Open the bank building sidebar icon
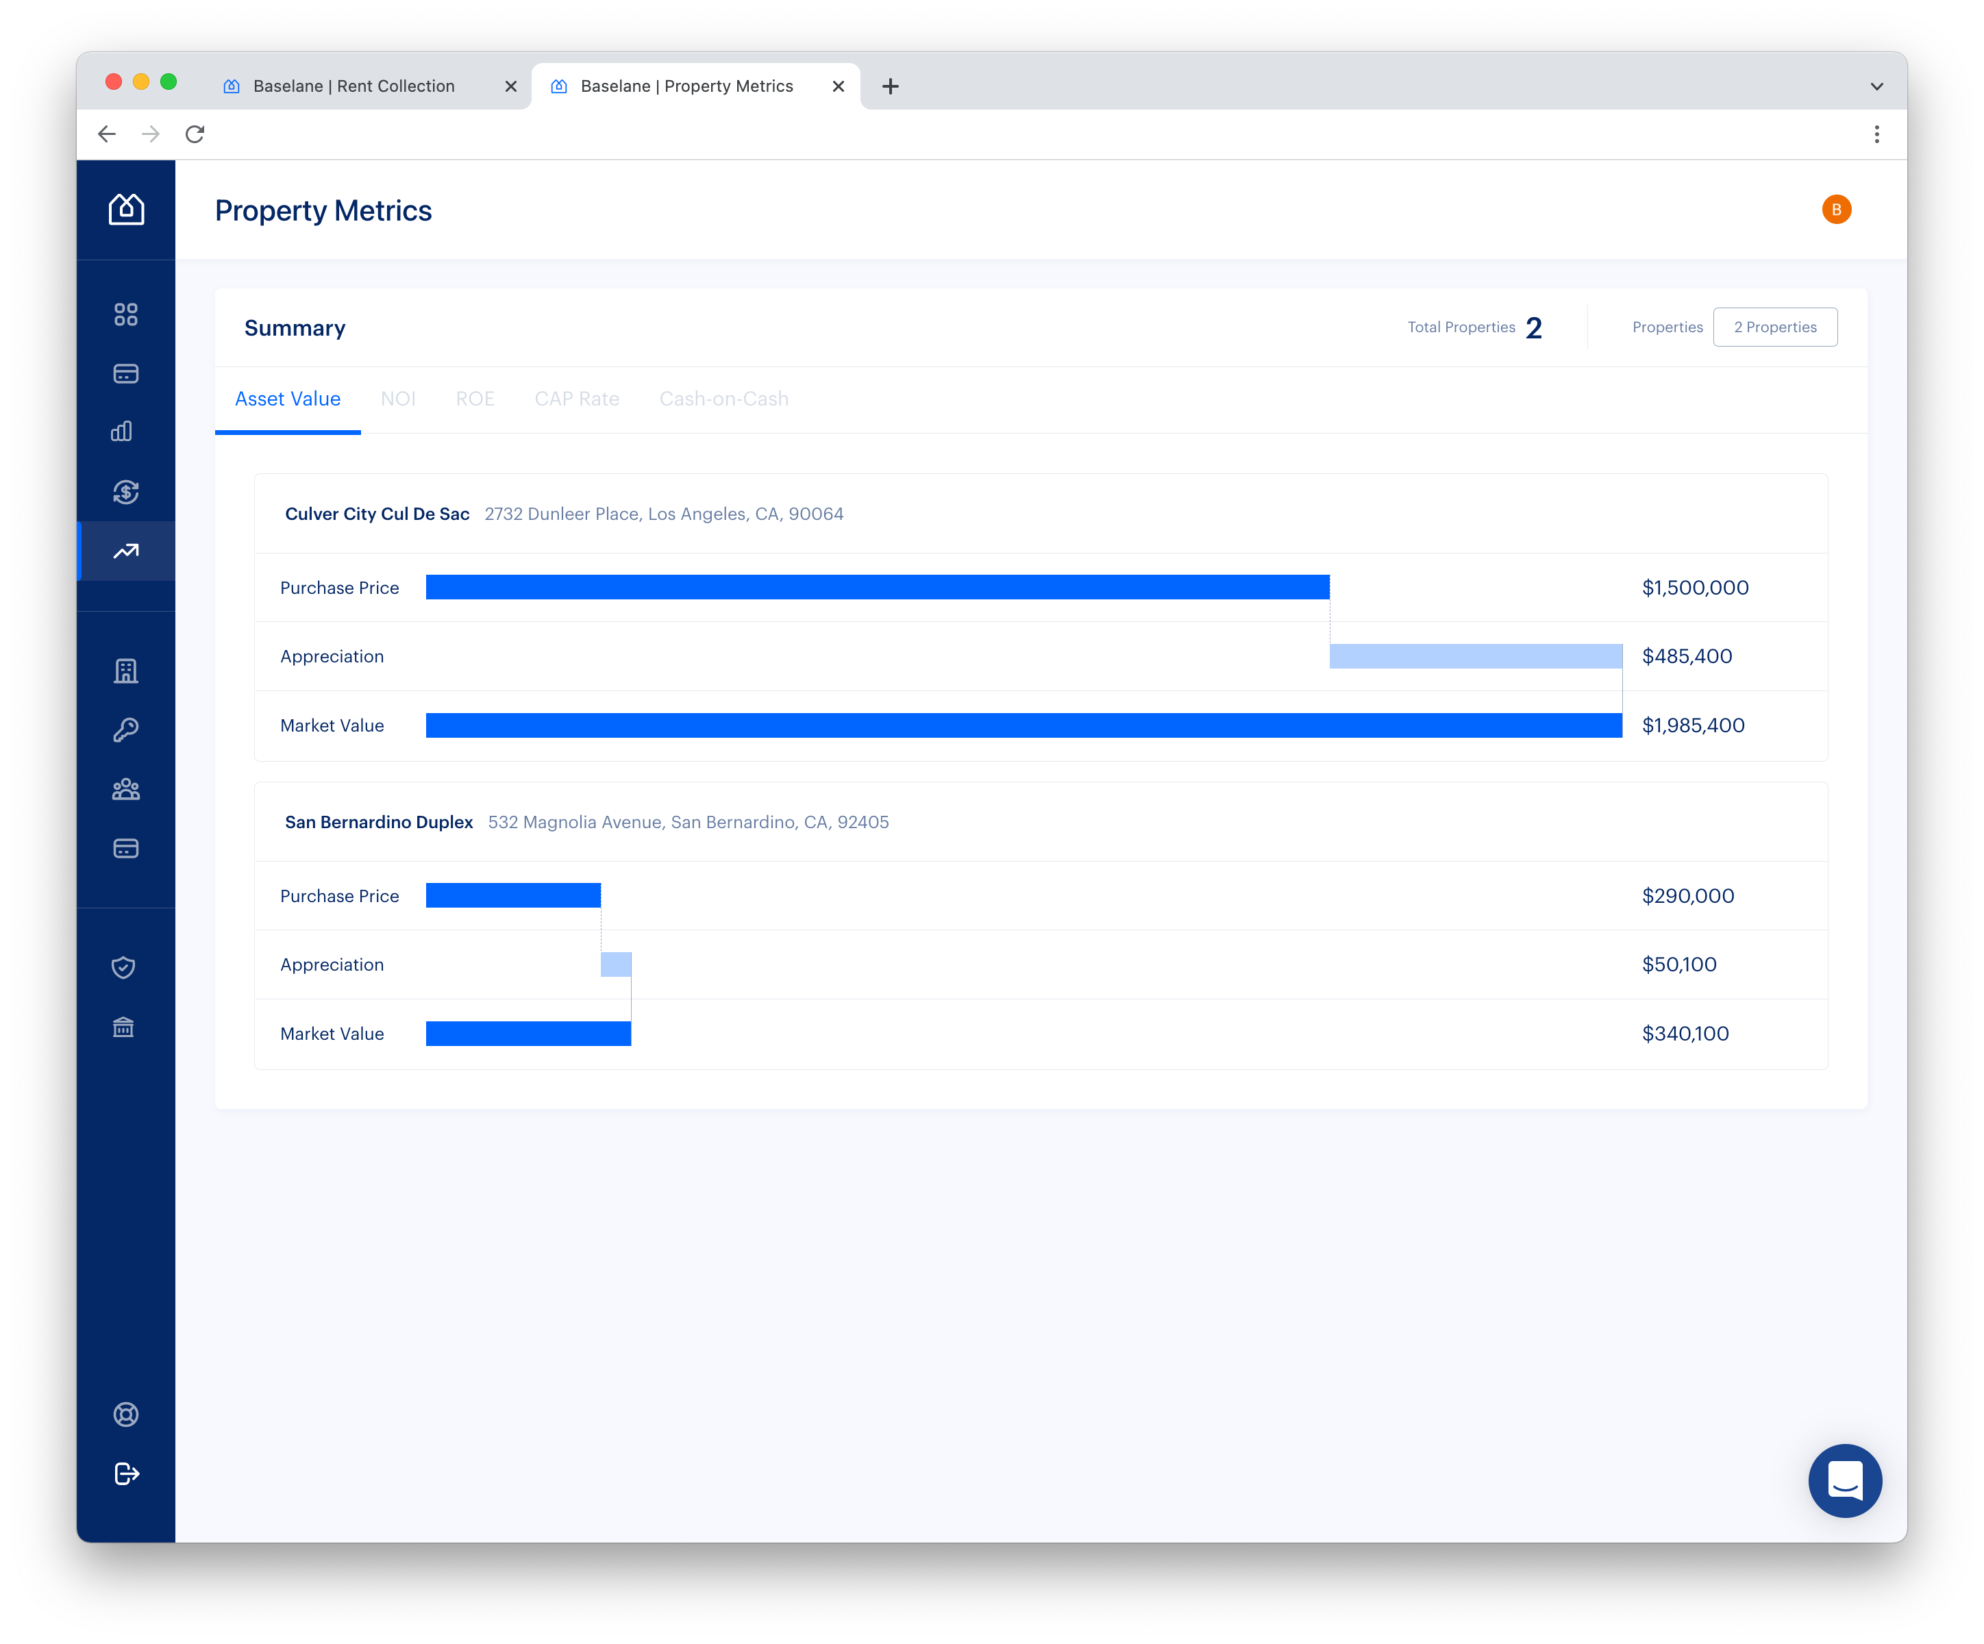The width and height of the screenshot is (1984, 1644). coord(123,1027)
